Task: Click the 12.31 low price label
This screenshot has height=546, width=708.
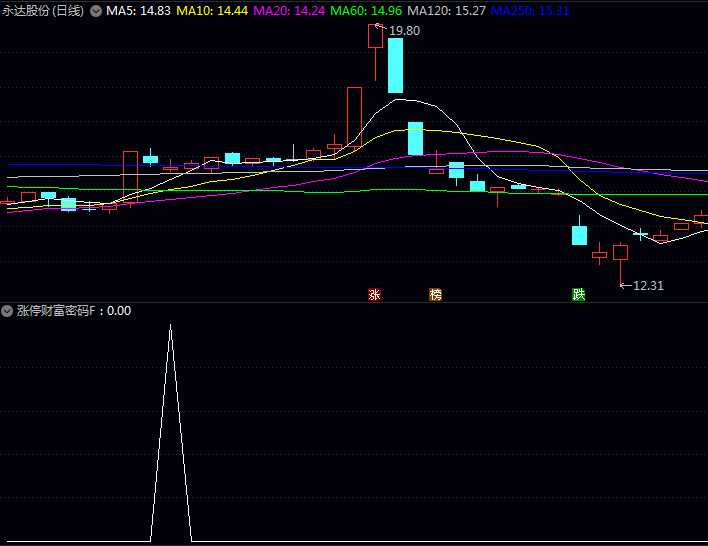Action: pyautogui.click(x=648, y=286)
